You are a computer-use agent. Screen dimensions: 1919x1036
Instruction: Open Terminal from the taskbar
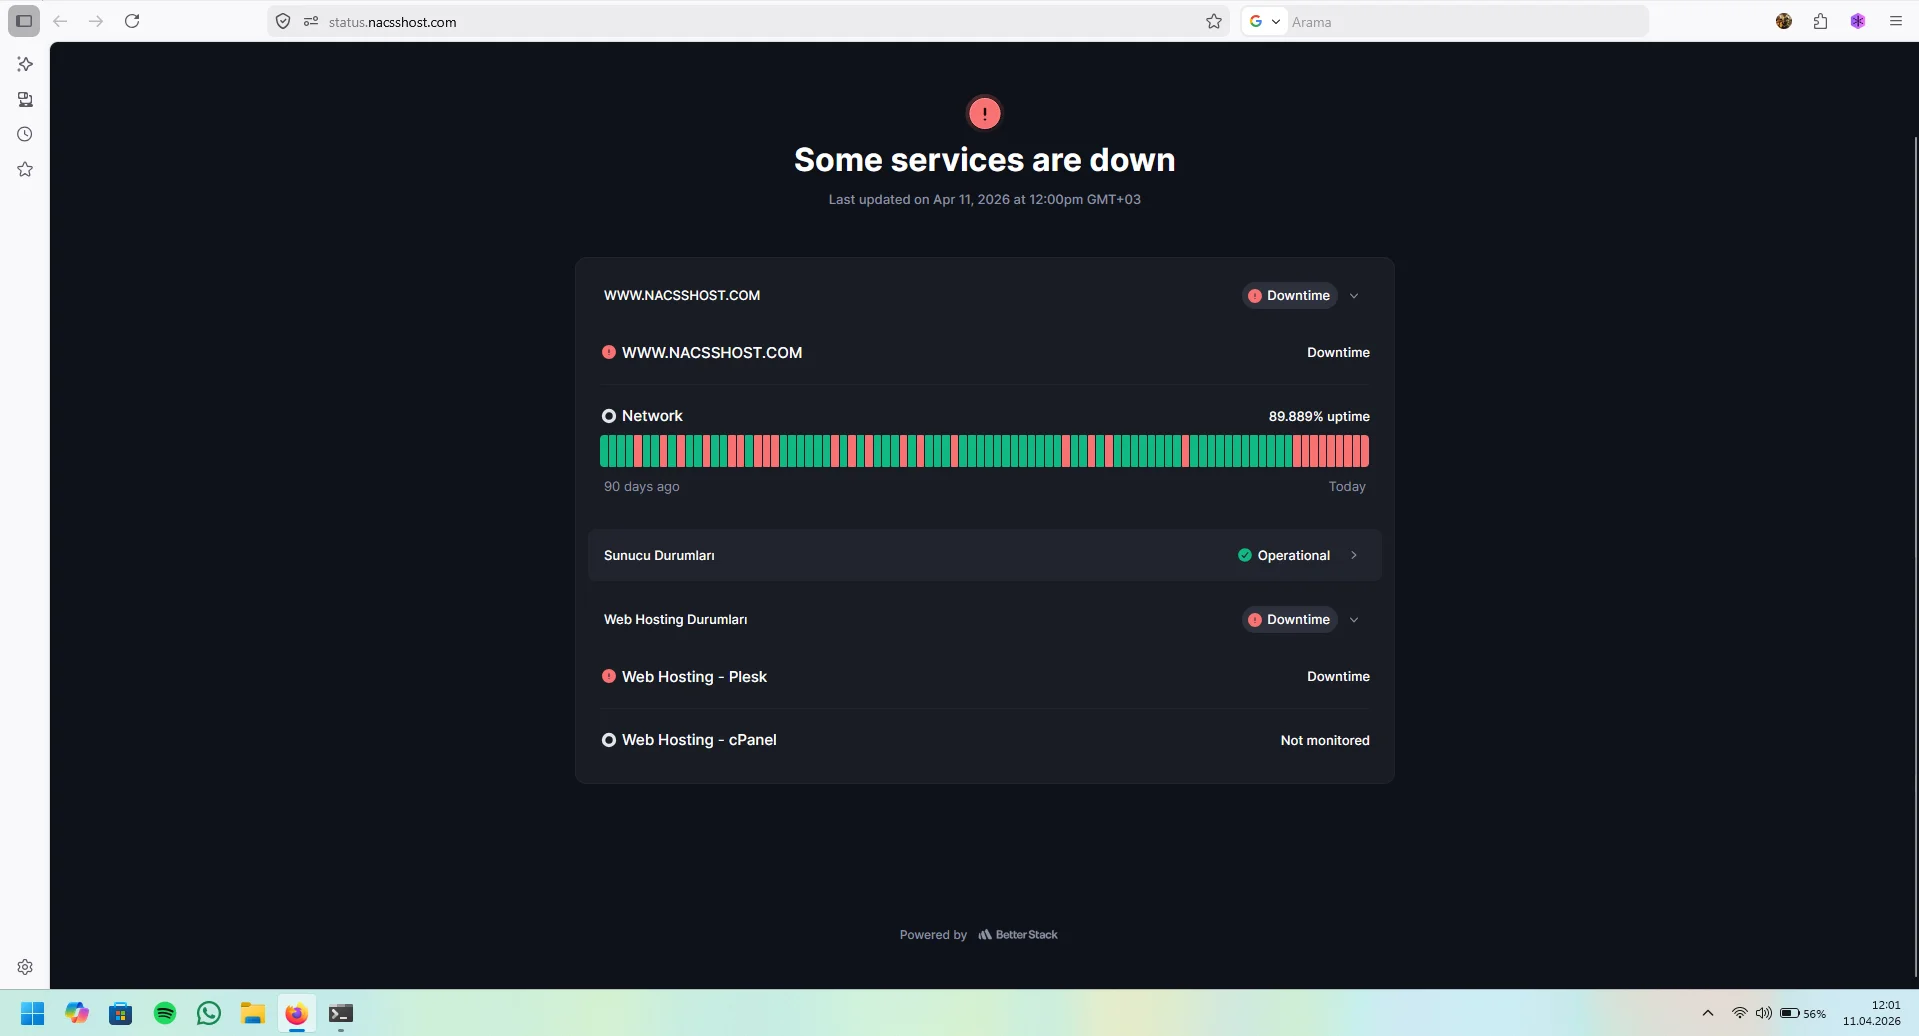click(341, 1013)
